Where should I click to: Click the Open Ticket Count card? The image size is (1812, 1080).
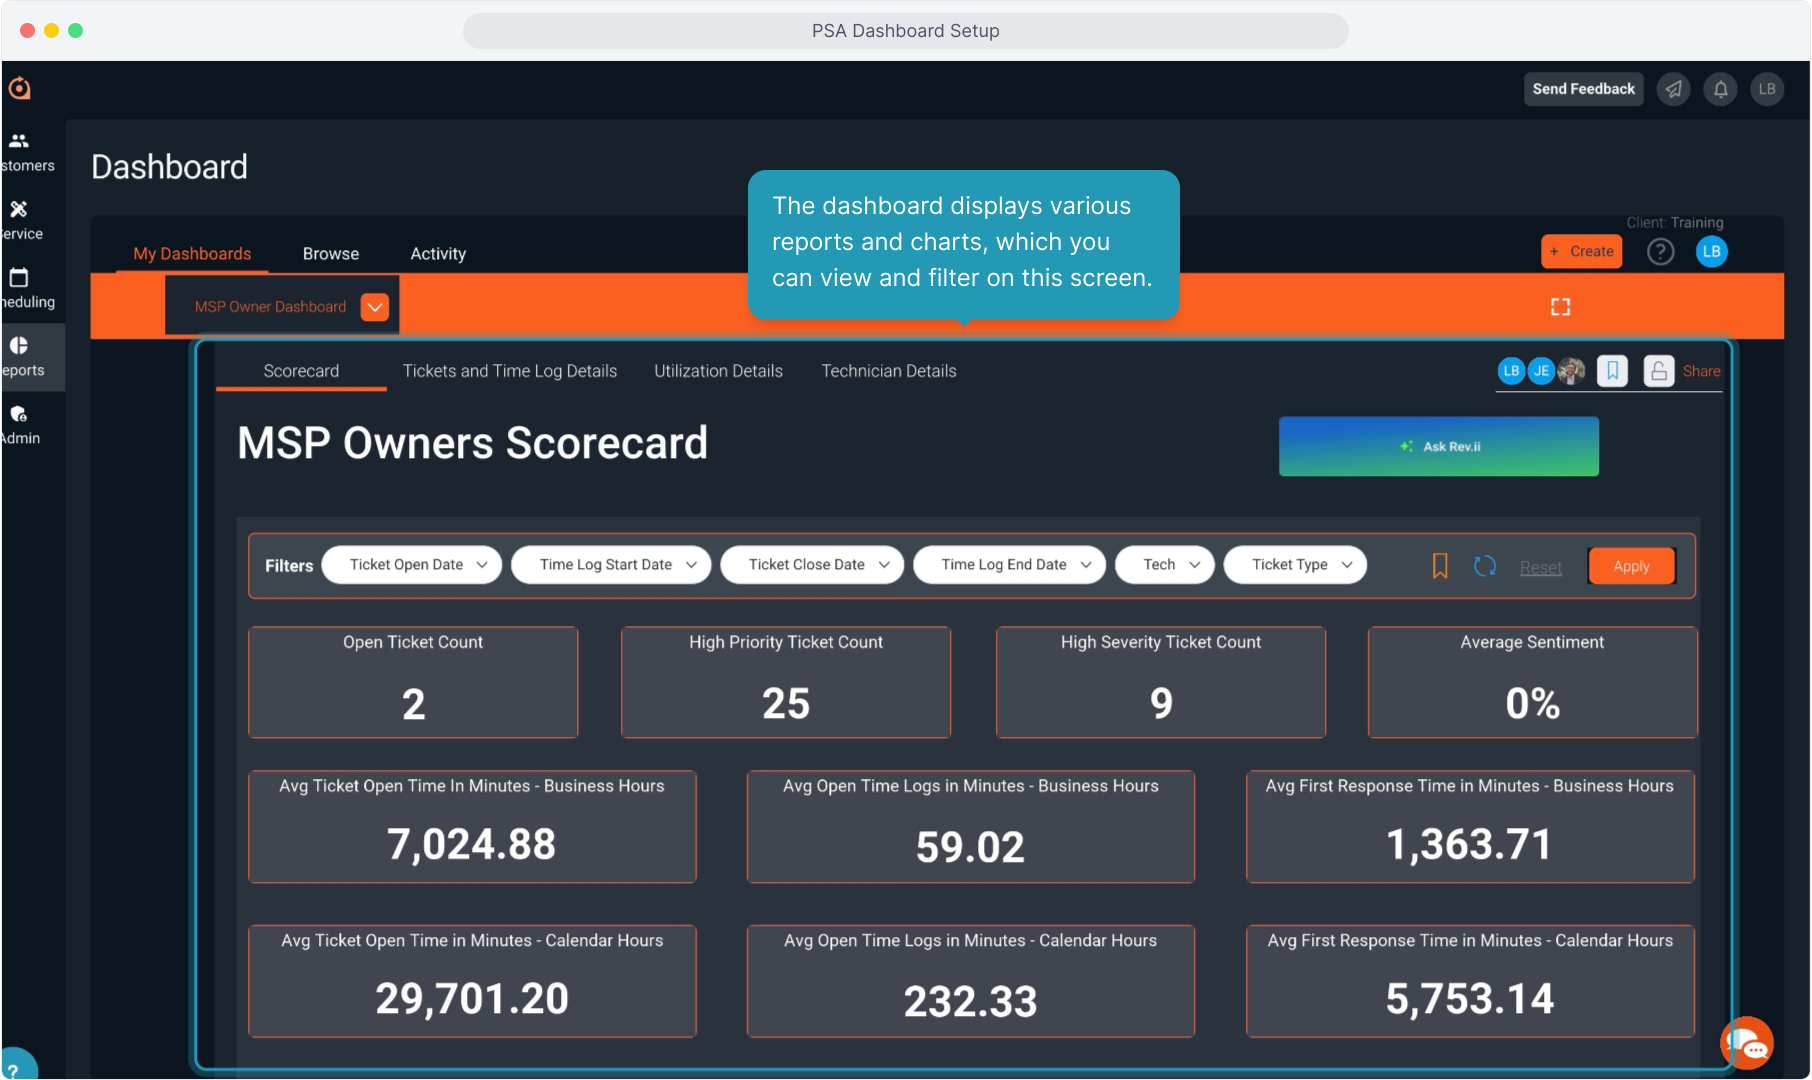pos(413,682)
